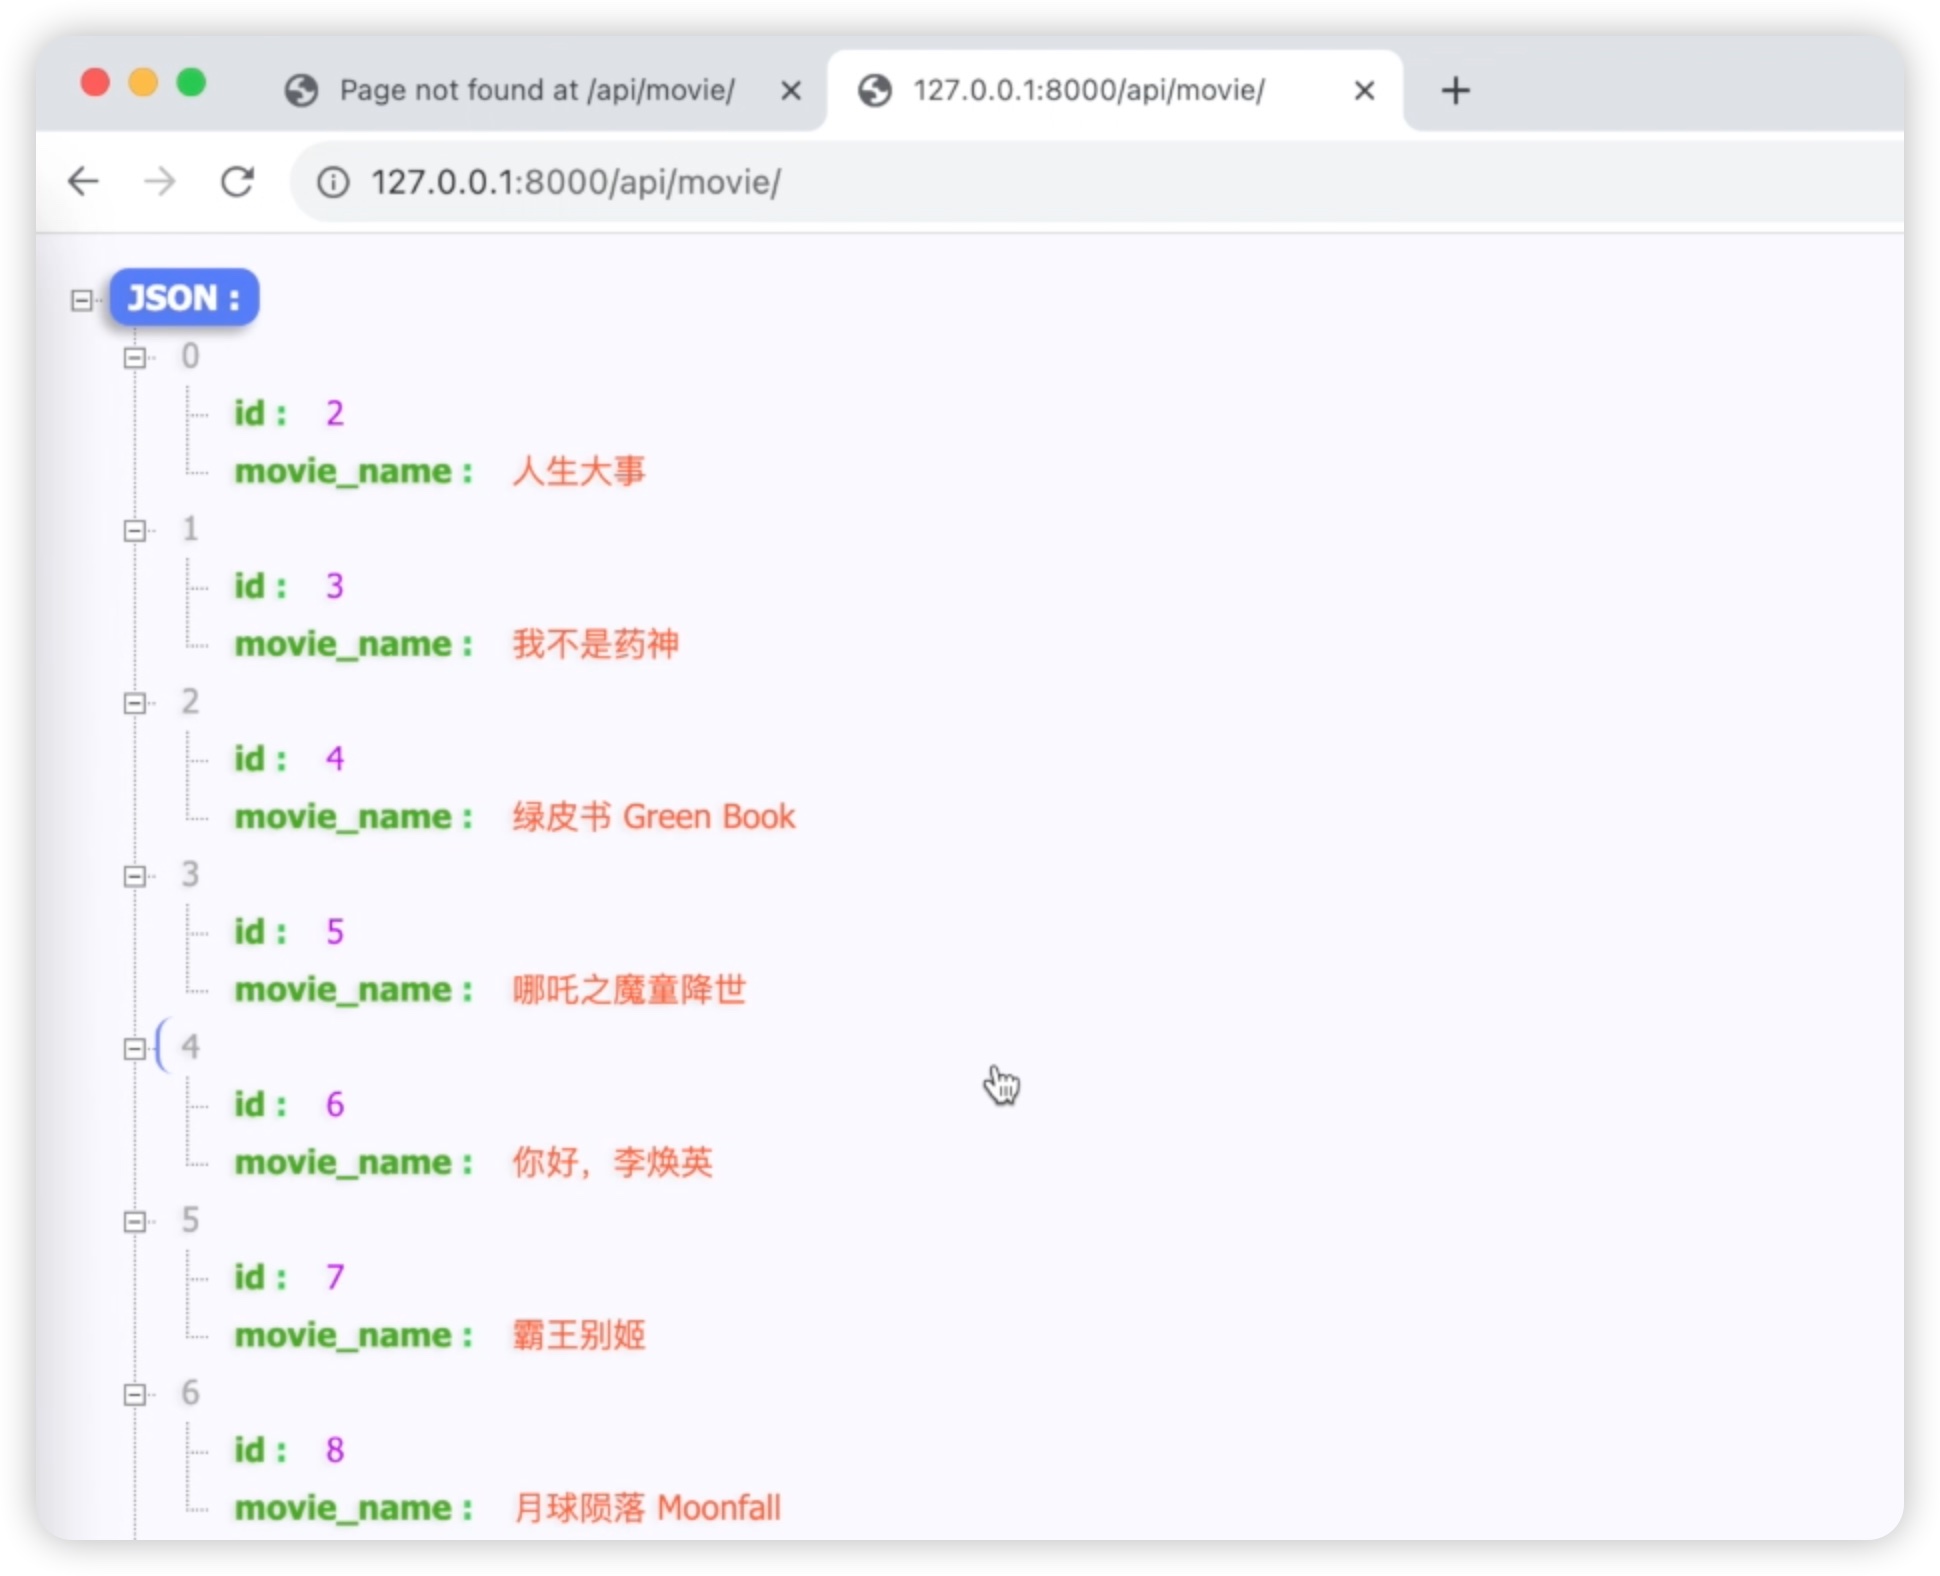This screenshot has width=1940, height=1576.
Task: Click id value 3
Action: pyautogui.click(x=335, y=586)
